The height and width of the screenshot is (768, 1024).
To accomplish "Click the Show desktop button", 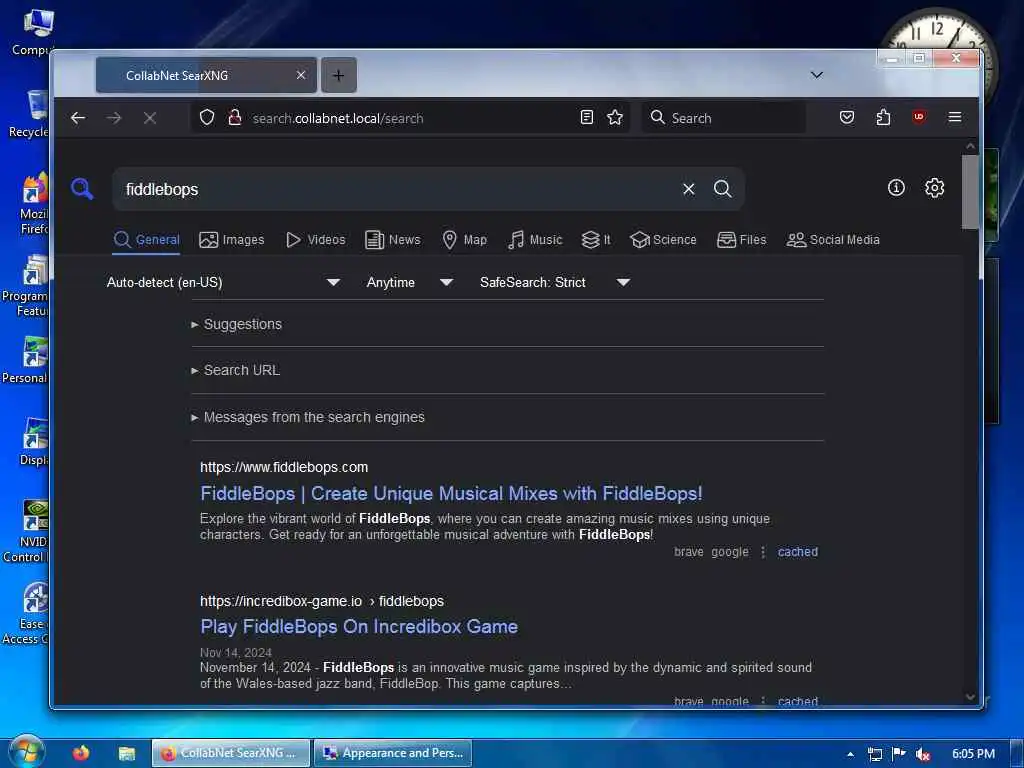I will coord(1016,754).
